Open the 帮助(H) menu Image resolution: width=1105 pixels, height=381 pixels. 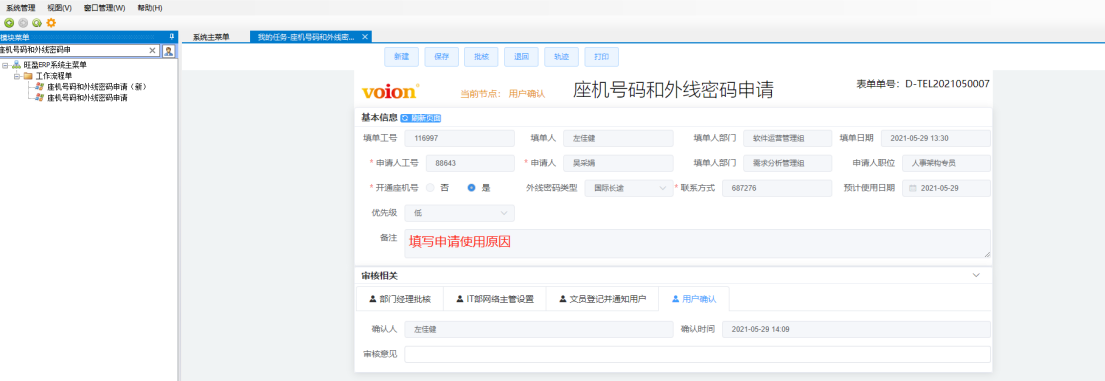(149, 8)
